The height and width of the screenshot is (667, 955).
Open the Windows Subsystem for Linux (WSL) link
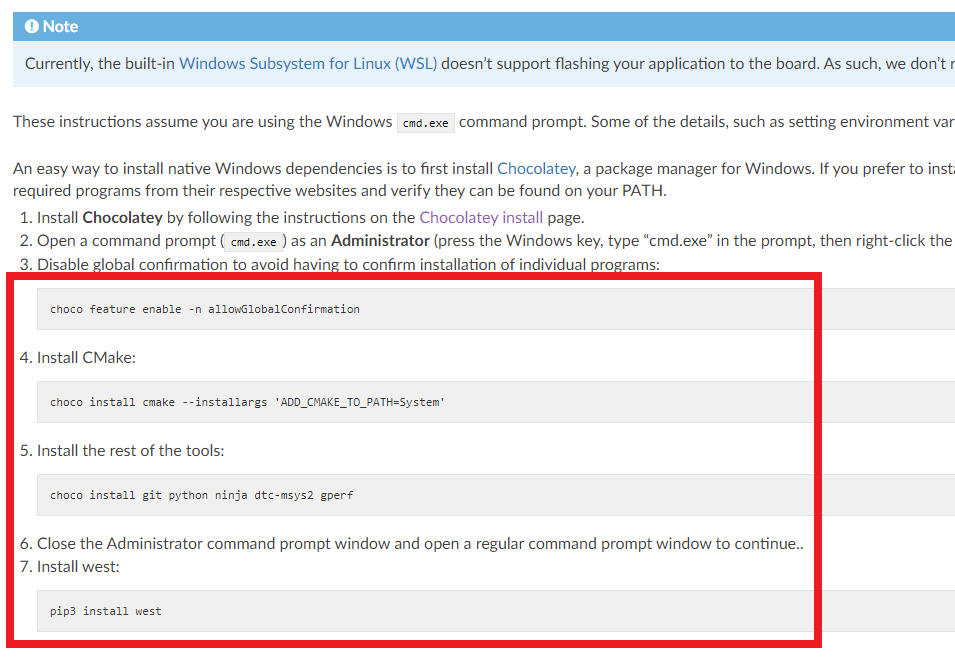tap(308, 63)
